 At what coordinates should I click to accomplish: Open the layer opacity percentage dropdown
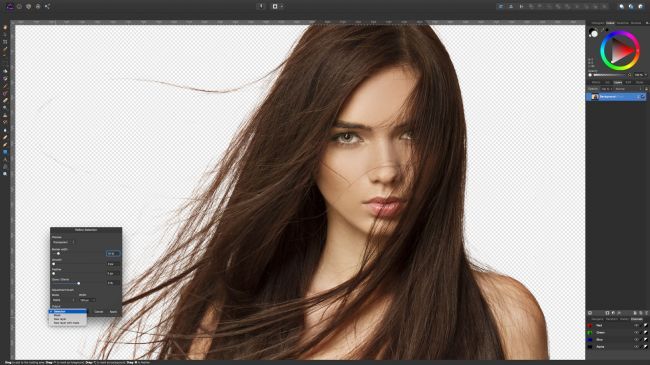(x=606, y=89)
